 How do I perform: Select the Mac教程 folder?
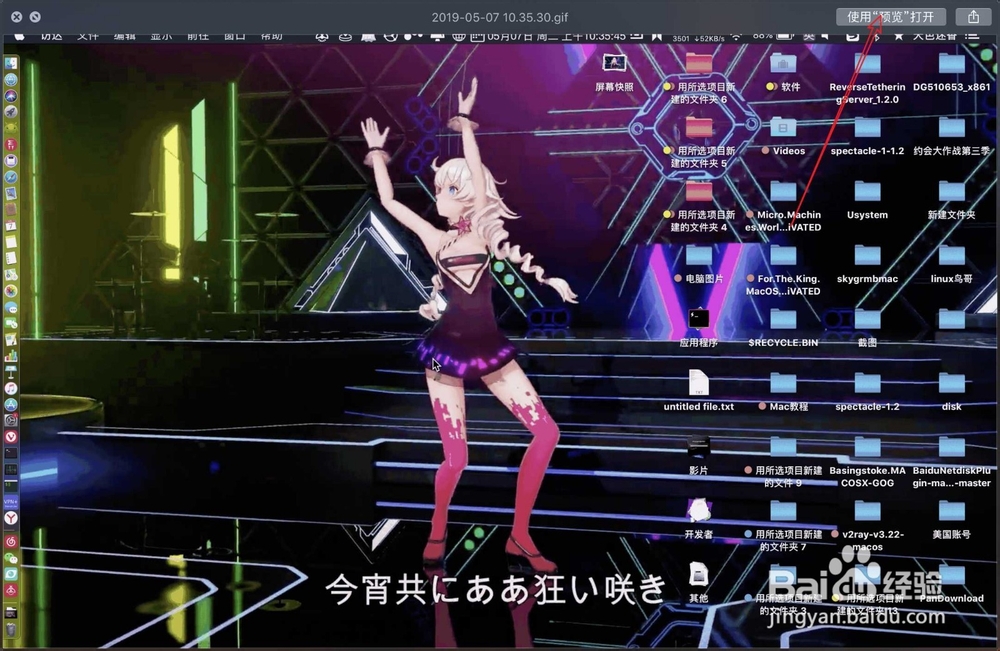[x=783, y=391]
